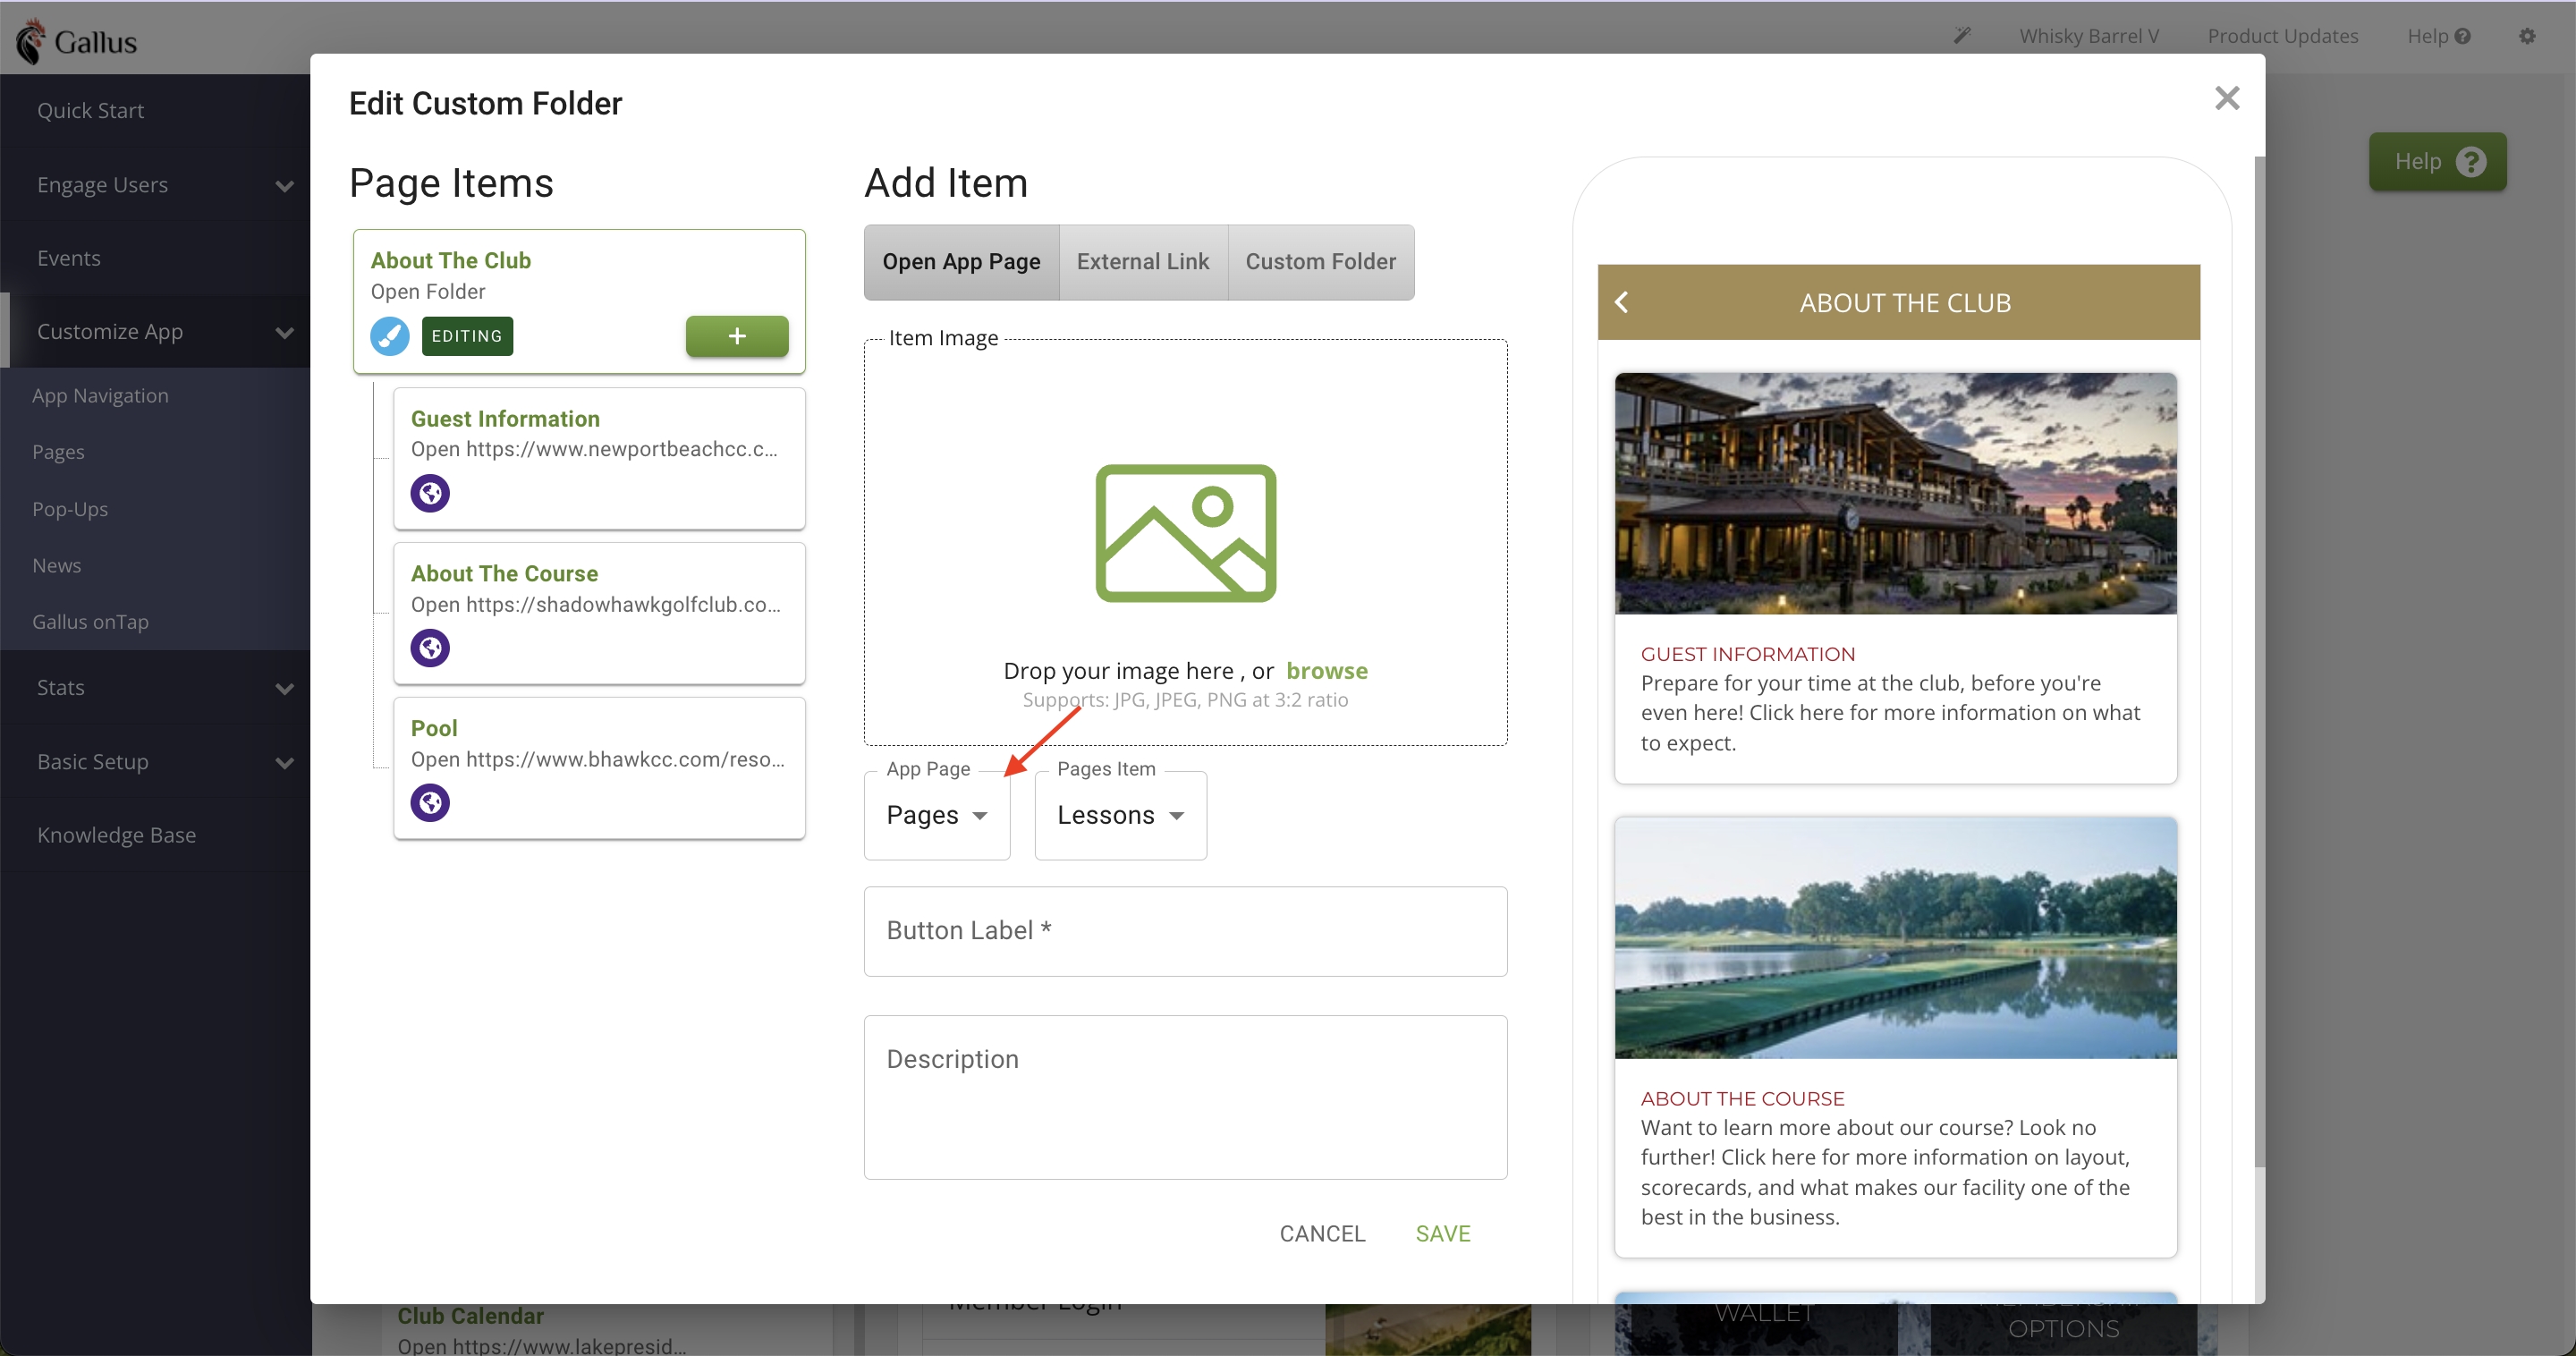Click the globe icon under Guest Information
2576x1356 pixels.
pyautogui.click(x=430, y=493)
